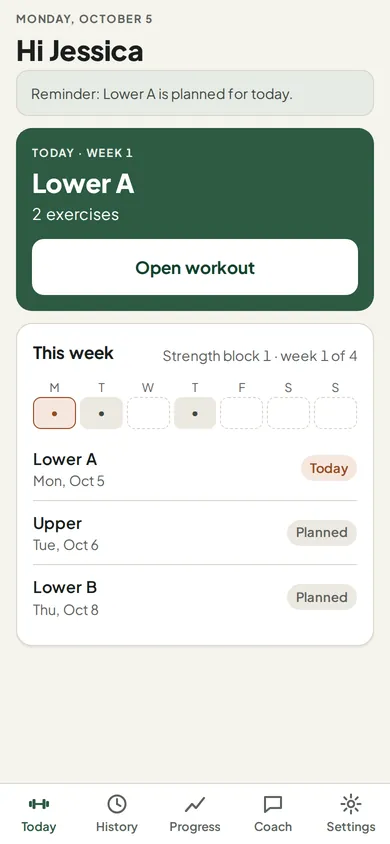Select Thursday's dotted day cell
The image size is (390, 844).
195,413
